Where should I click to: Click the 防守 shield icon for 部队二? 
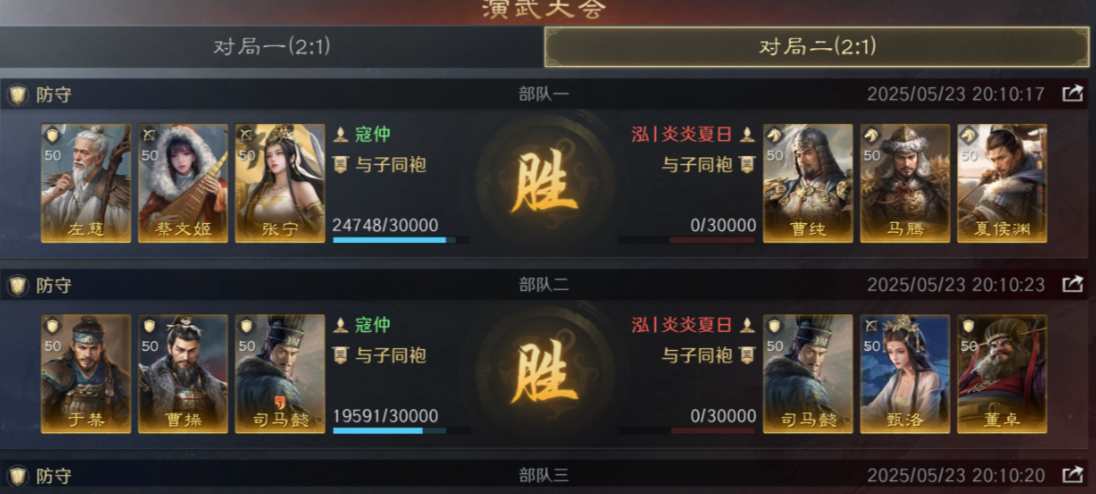point(17,285)
